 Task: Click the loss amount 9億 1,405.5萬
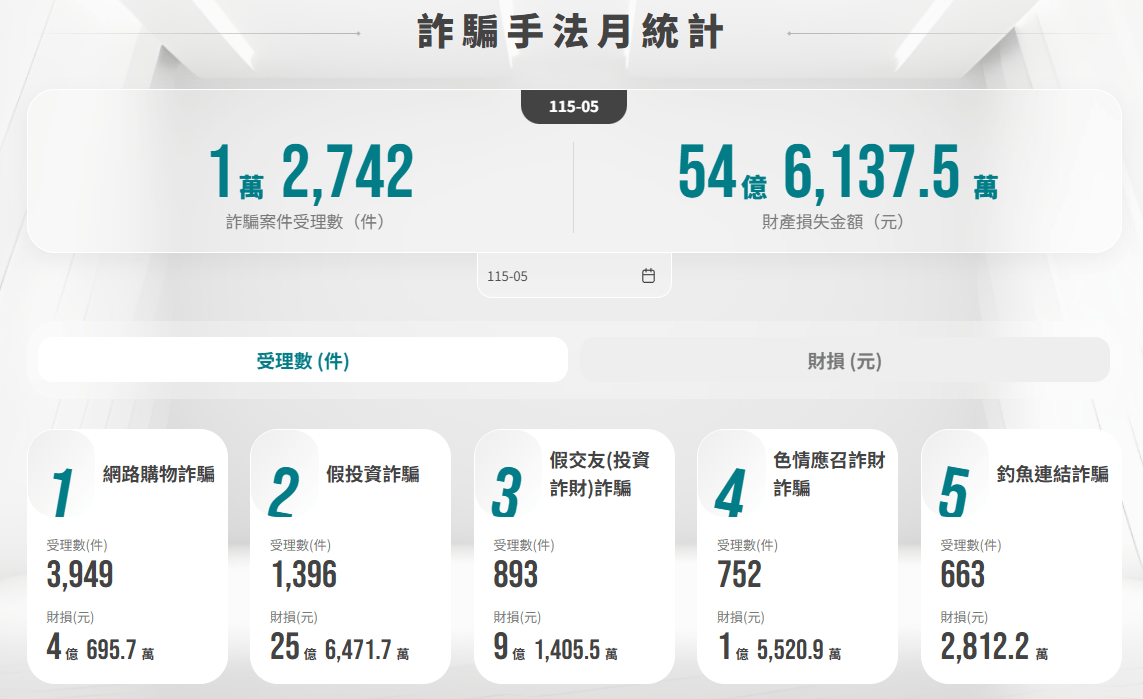coord(555,647)
